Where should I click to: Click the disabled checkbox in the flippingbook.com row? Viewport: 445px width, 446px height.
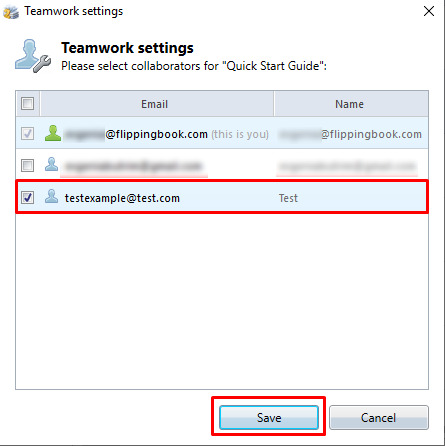click(x=27, y=134)
